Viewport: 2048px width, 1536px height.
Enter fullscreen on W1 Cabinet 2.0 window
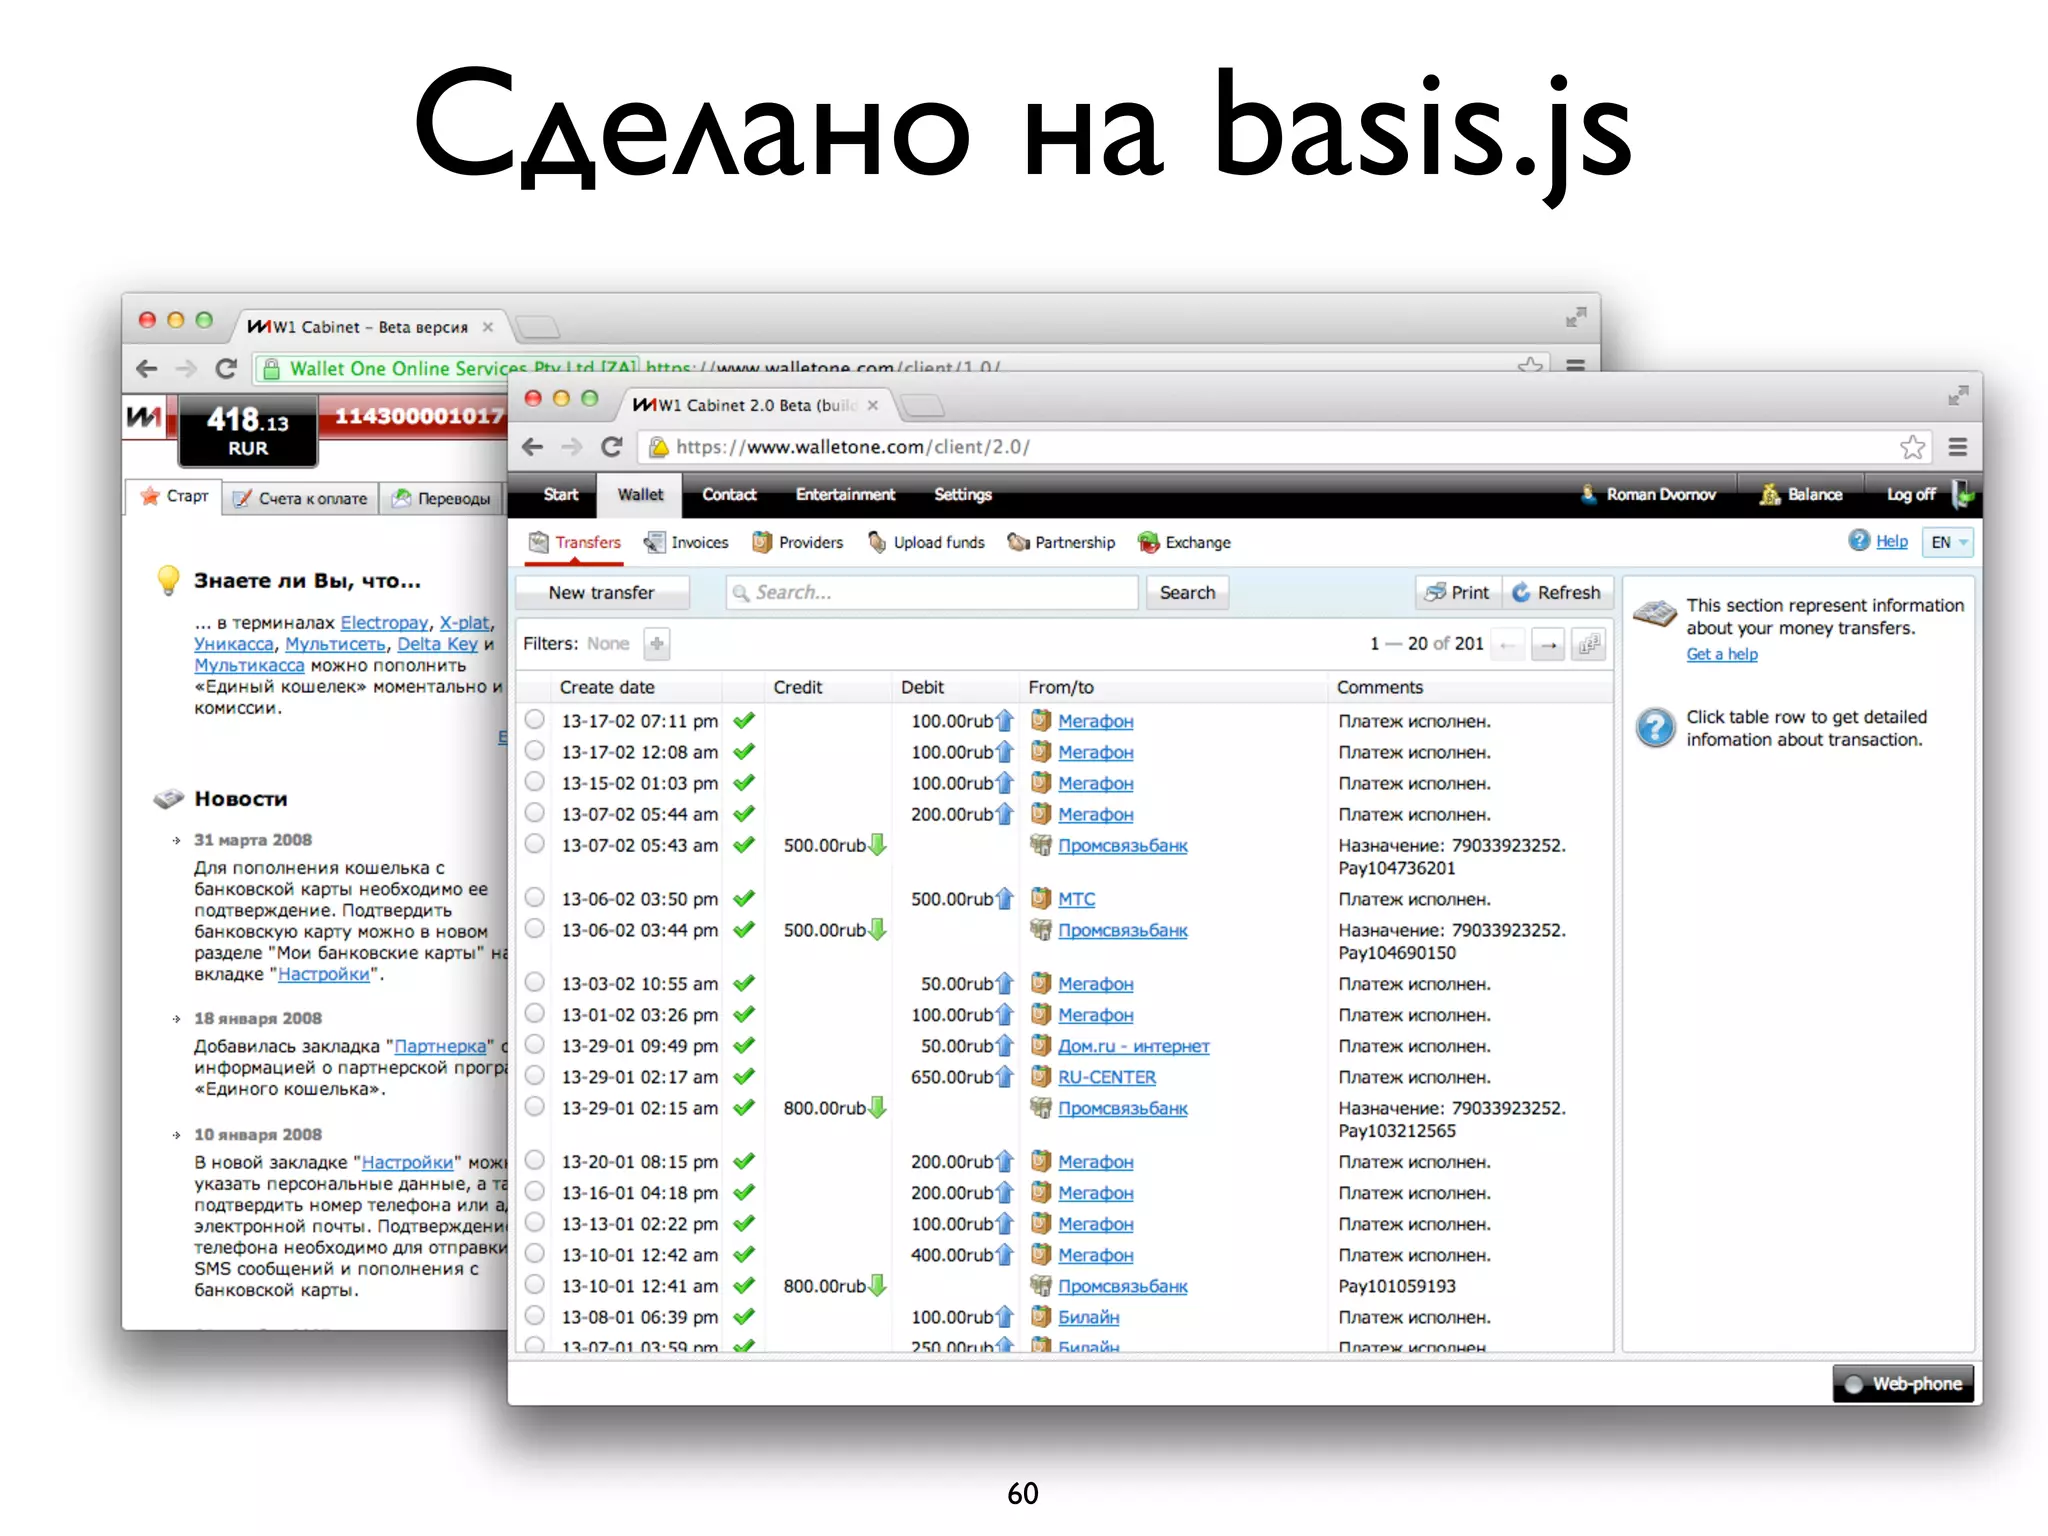pyautogui.click(x=1957, y=396)
